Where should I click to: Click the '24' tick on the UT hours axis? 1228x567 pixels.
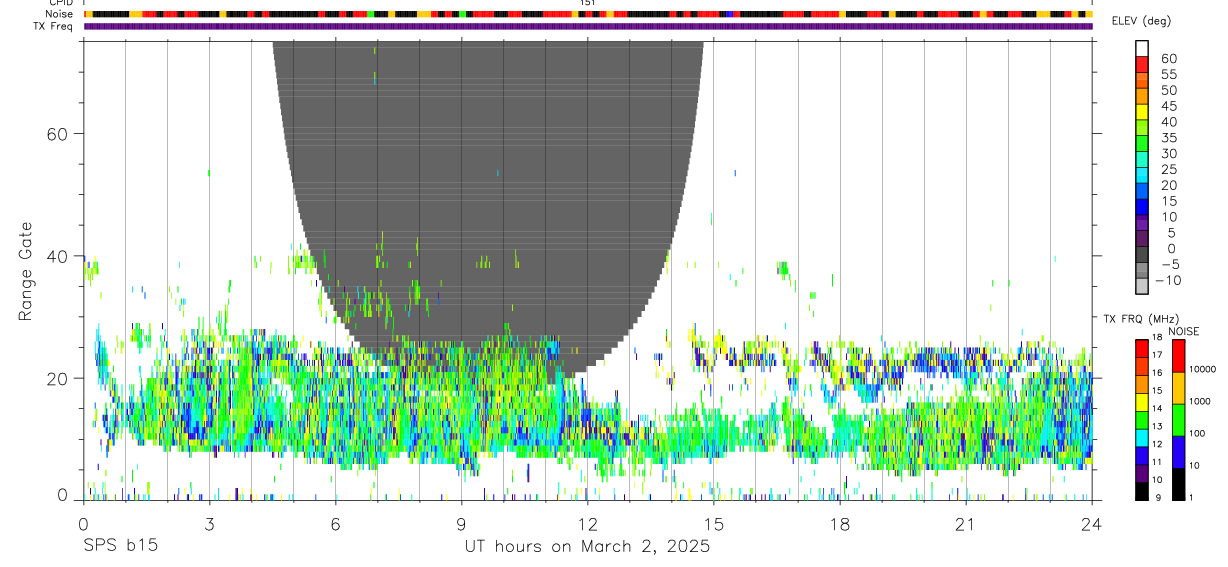point(1092,524)
